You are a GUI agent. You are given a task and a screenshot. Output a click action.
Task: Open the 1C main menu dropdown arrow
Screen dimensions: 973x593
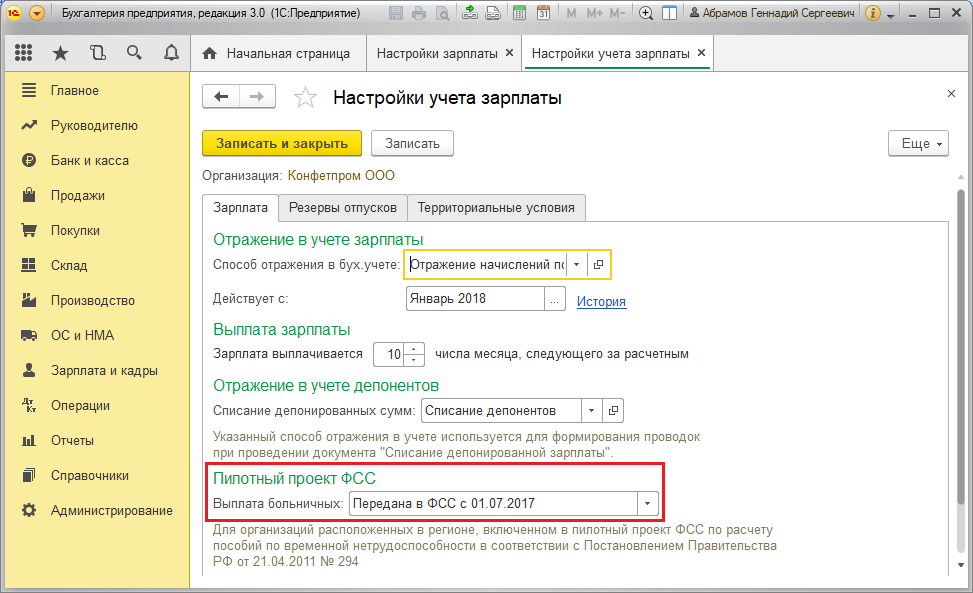(x=37, y=13)
